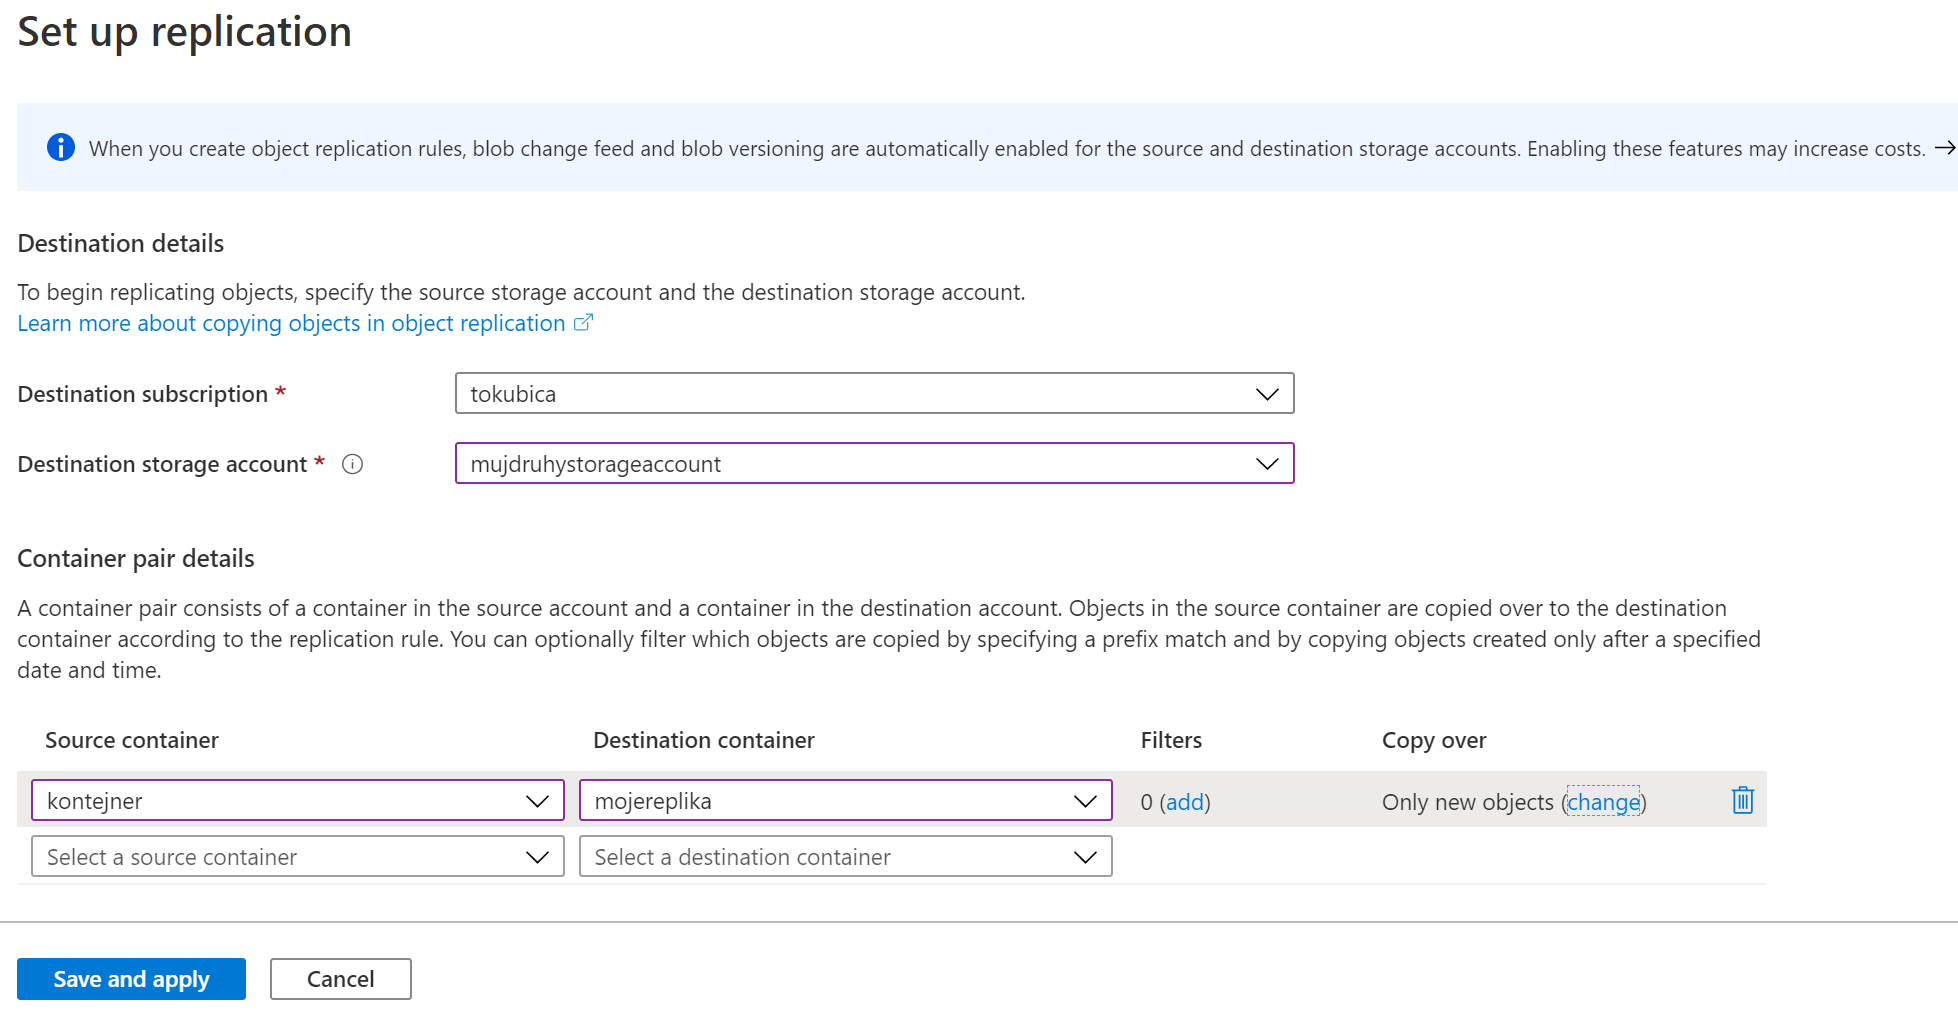Click the chevron in the kontejner source field
This screenshot has width=1958, height=1015.
coord(537,801)
